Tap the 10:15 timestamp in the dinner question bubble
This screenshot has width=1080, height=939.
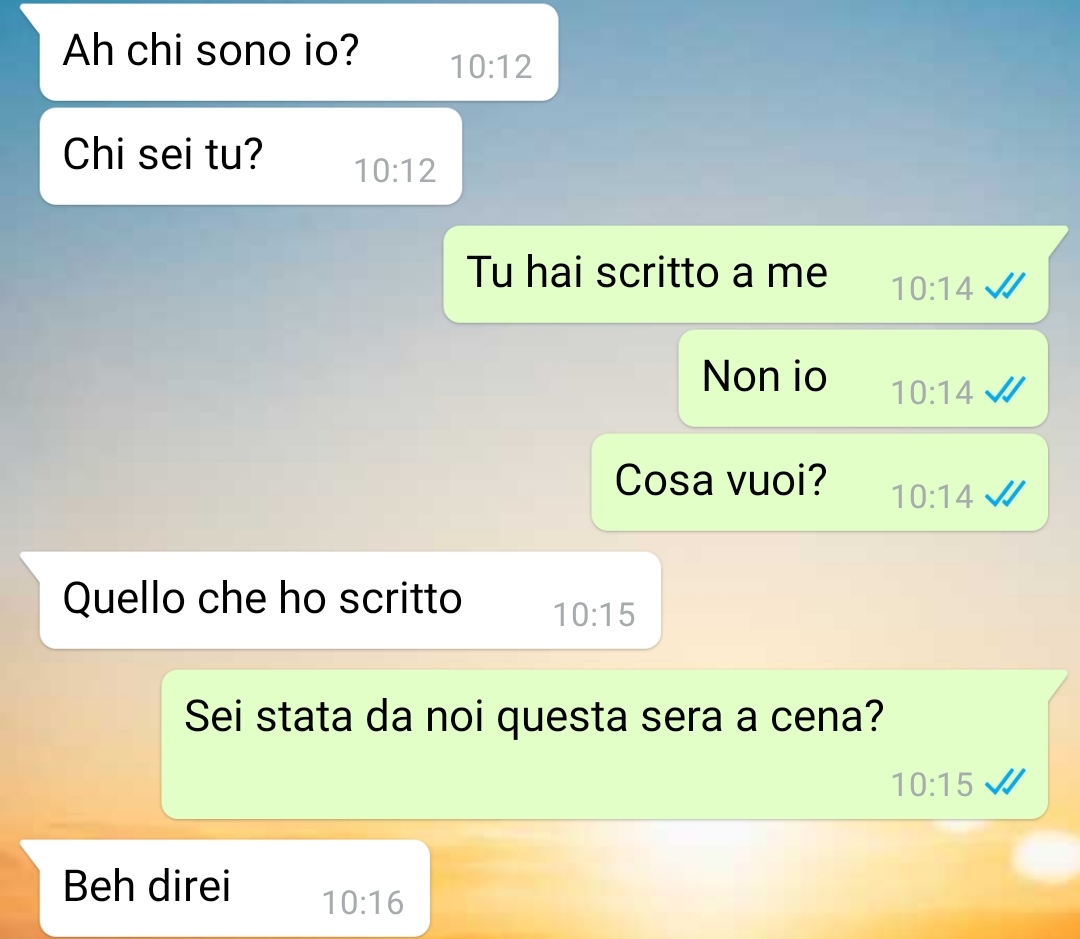tap(932, 785)
